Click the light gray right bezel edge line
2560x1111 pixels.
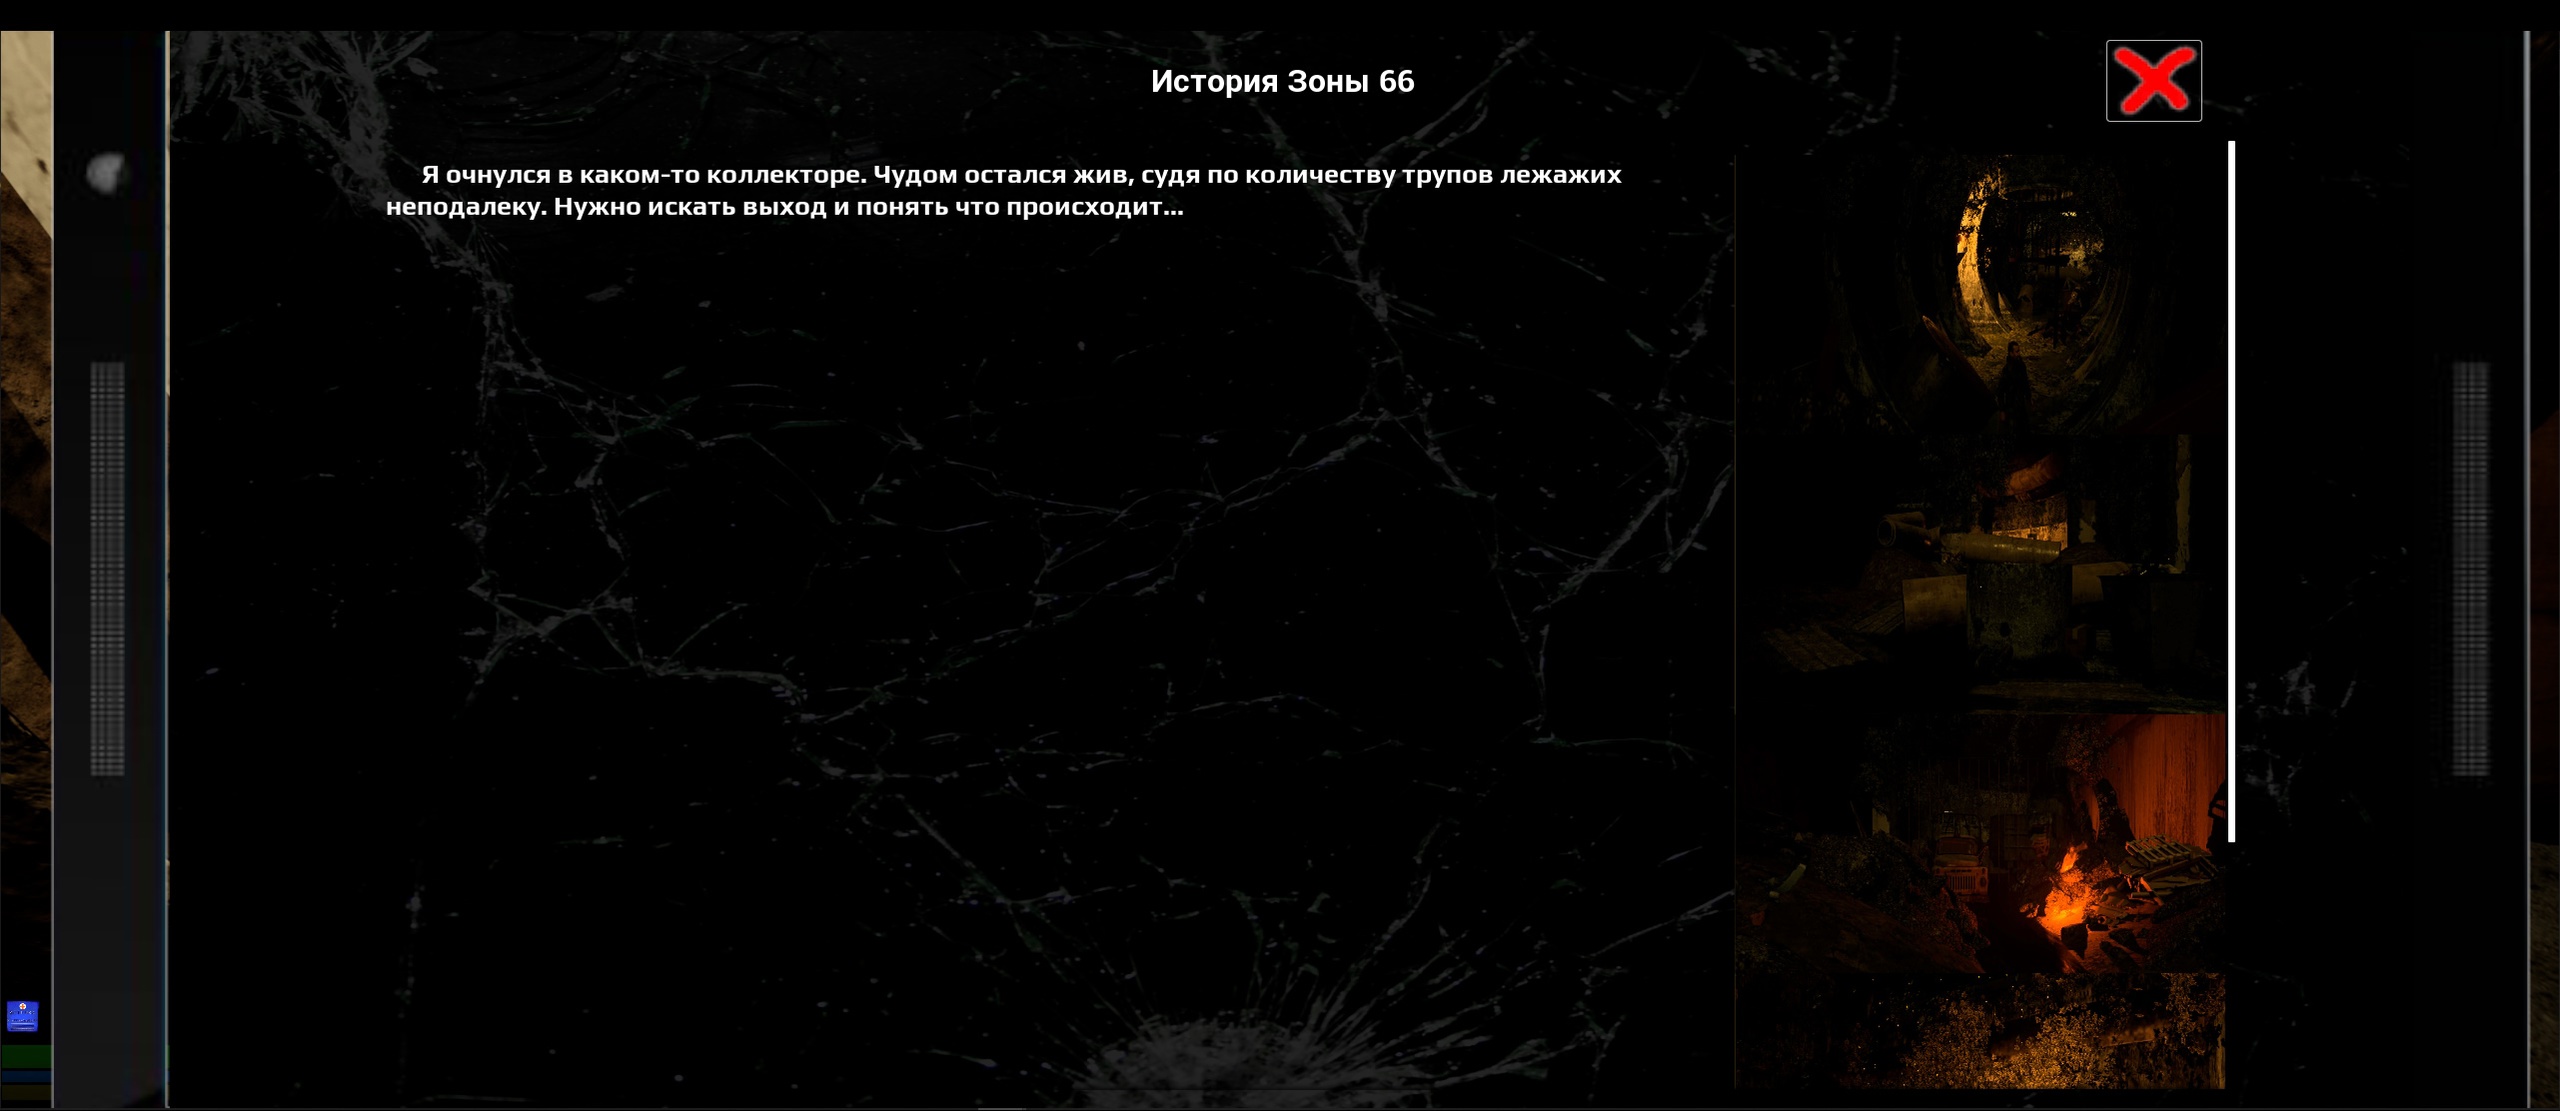(x=2527, y=560)
